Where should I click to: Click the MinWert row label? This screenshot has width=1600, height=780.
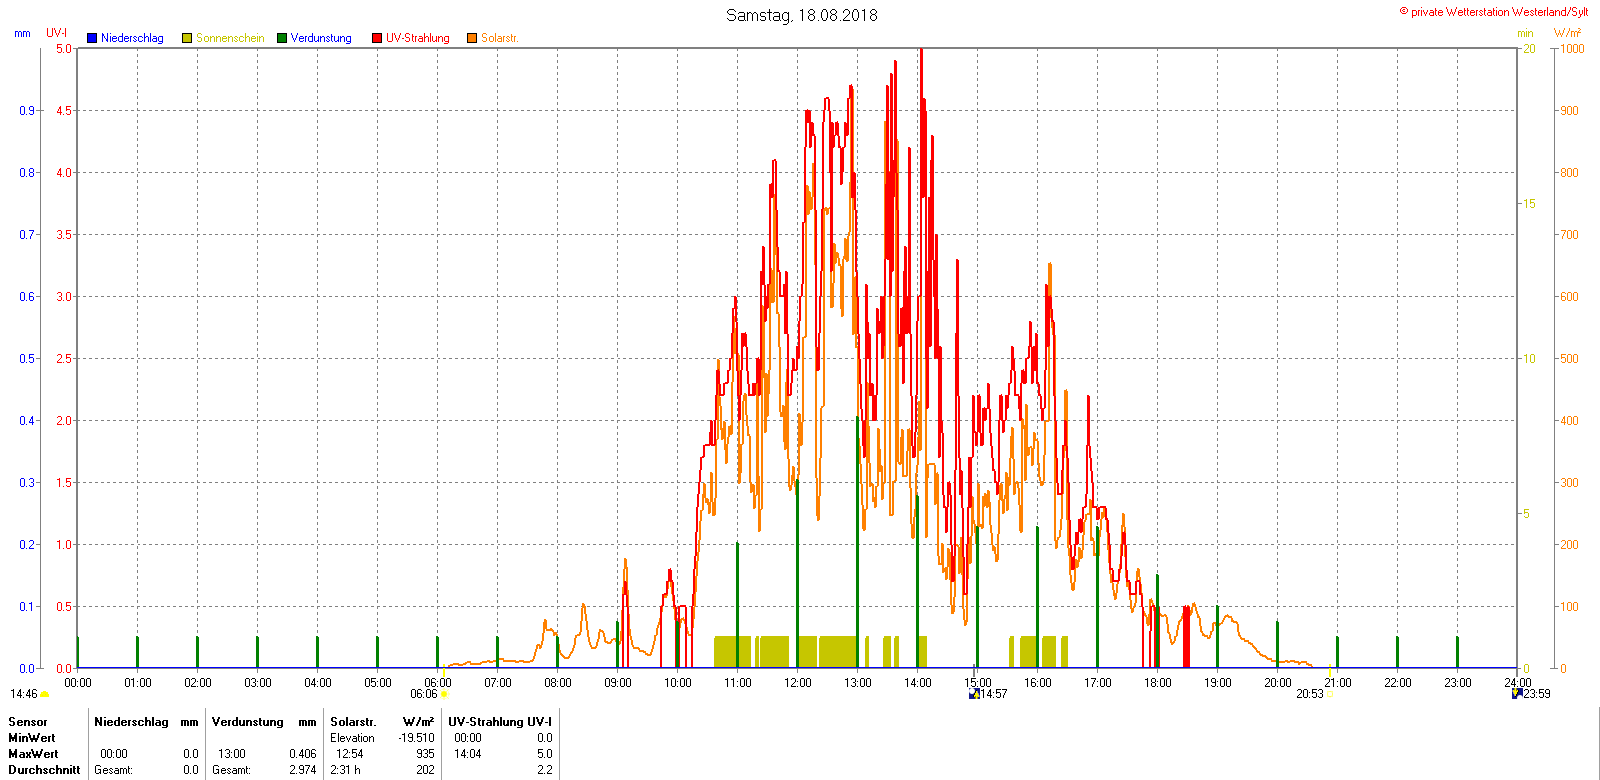point(32,738)
